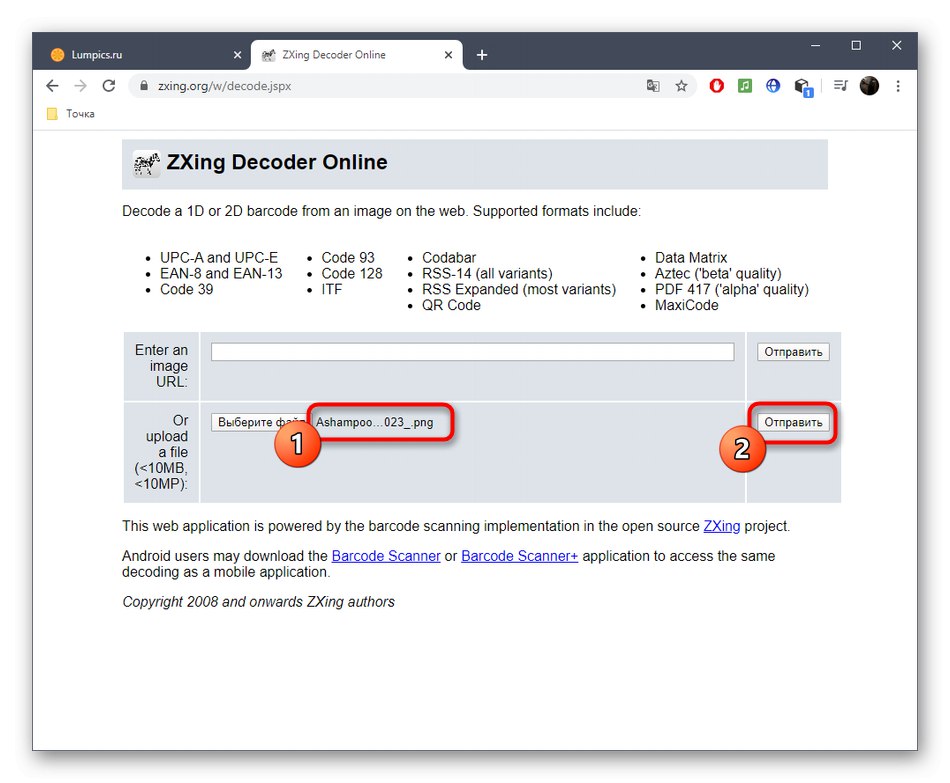
Task: Click the Copyright 2008 ZXing authors text
Action: click(x=259, y=602)
